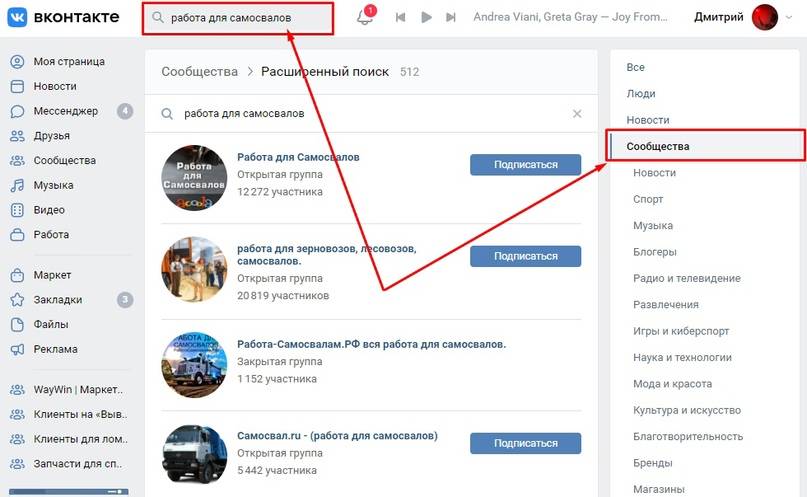The width and height of the screenshot is (807, 497).
Task: Select the Сообщества search filter
Action: click(705, 146)
